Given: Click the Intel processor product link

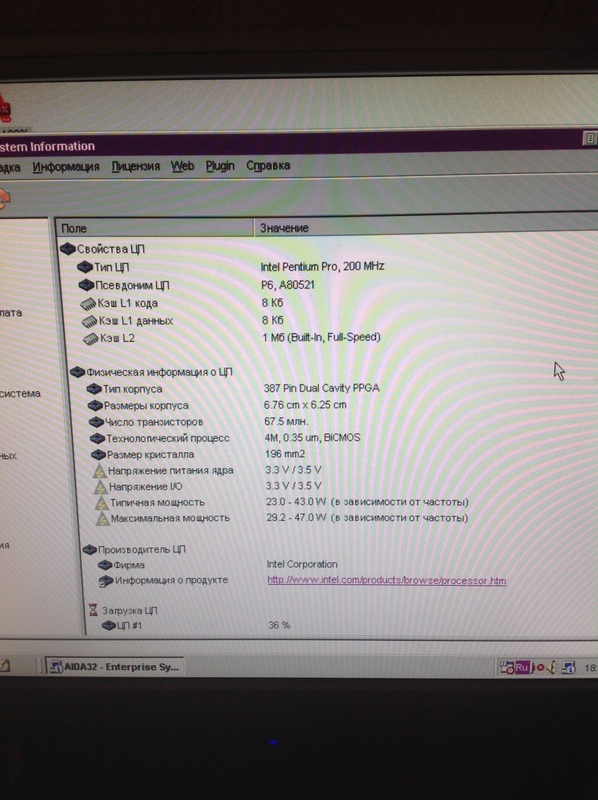Looking at the screenshot, I should point(387,580).
